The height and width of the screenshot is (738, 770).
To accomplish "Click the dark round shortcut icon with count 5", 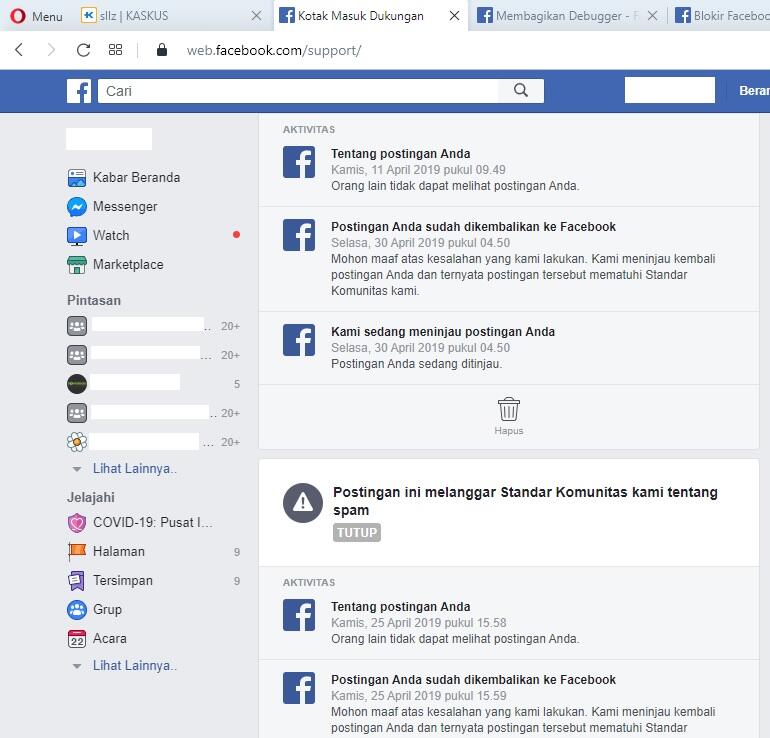I will pos(77,384).
